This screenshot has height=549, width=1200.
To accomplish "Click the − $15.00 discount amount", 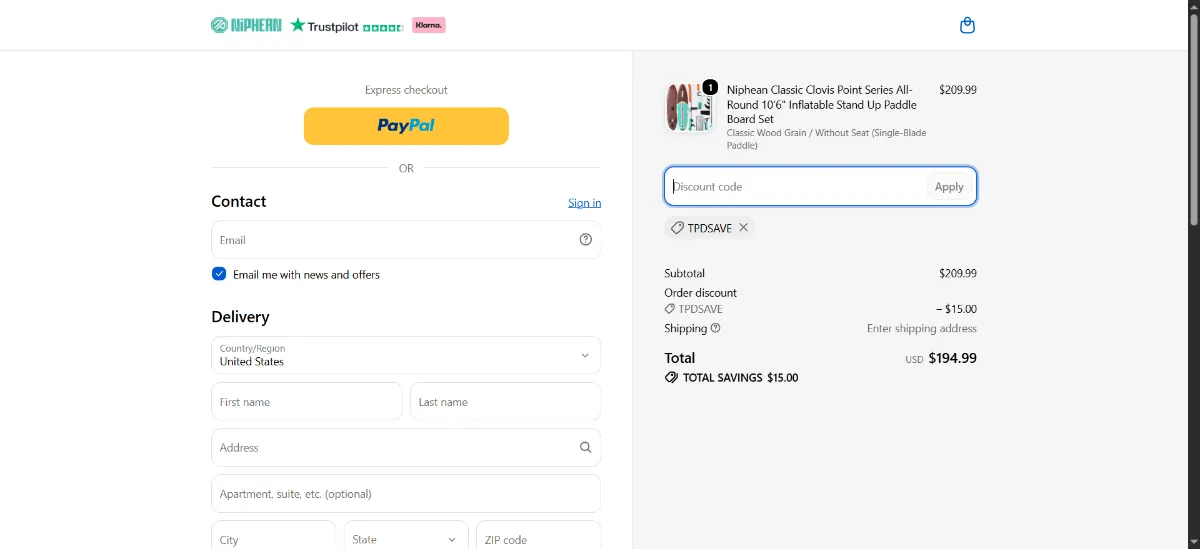I will (x=956, y=309).
